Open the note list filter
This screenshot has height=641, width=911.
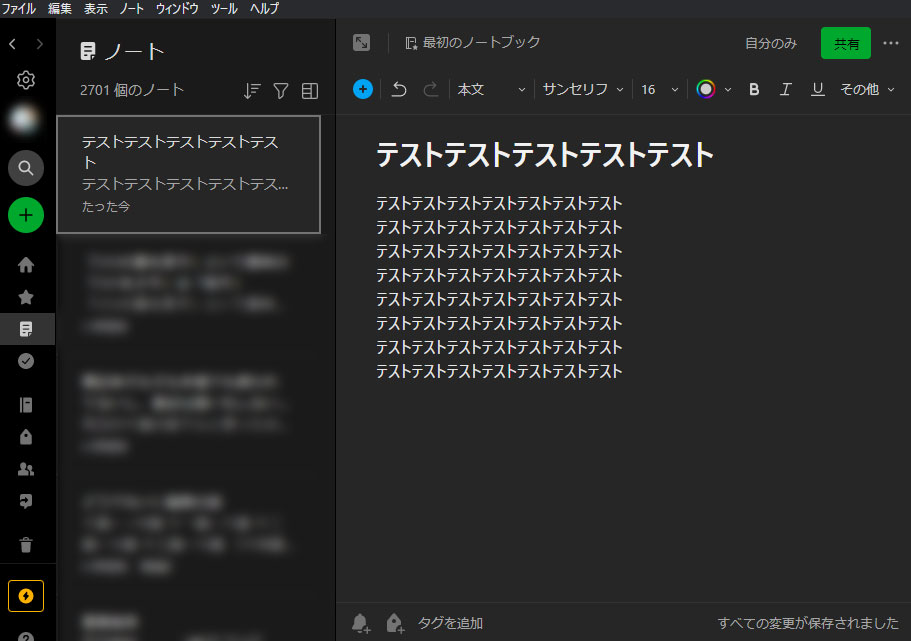[281, 90]
